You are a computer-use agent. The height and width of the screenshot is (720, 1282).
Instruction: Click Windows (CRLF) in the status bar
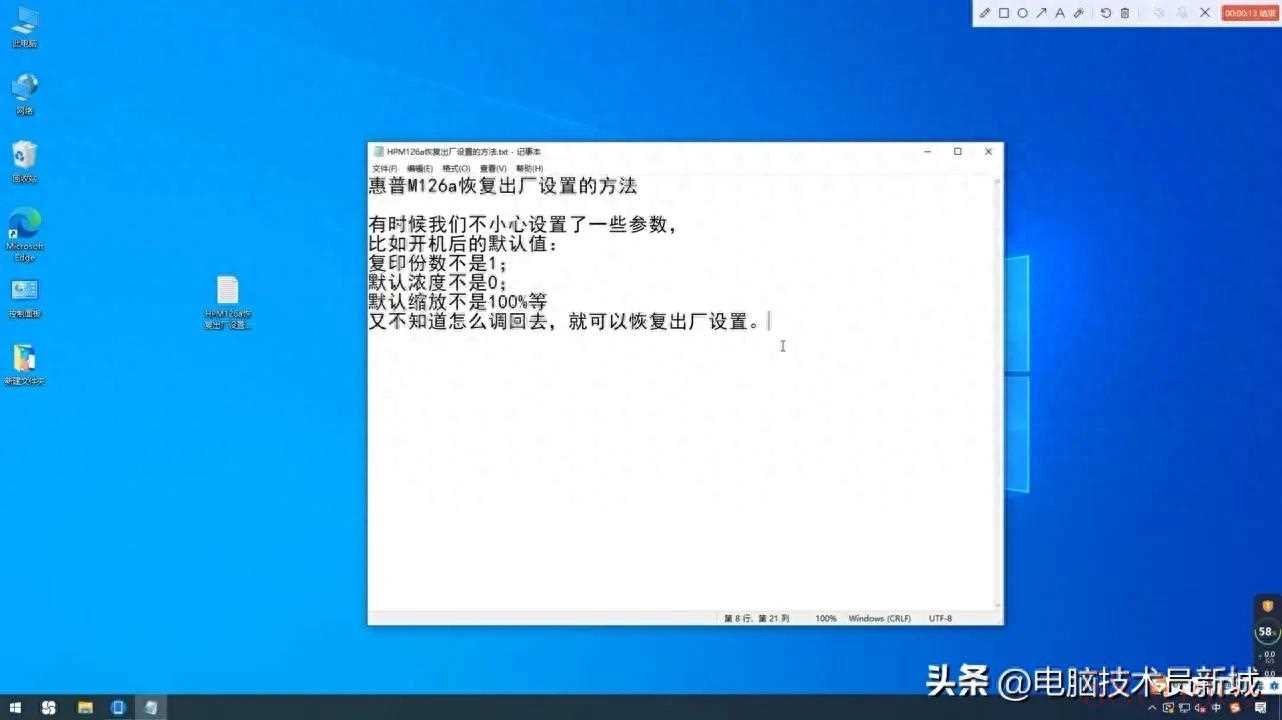point(880,618)
